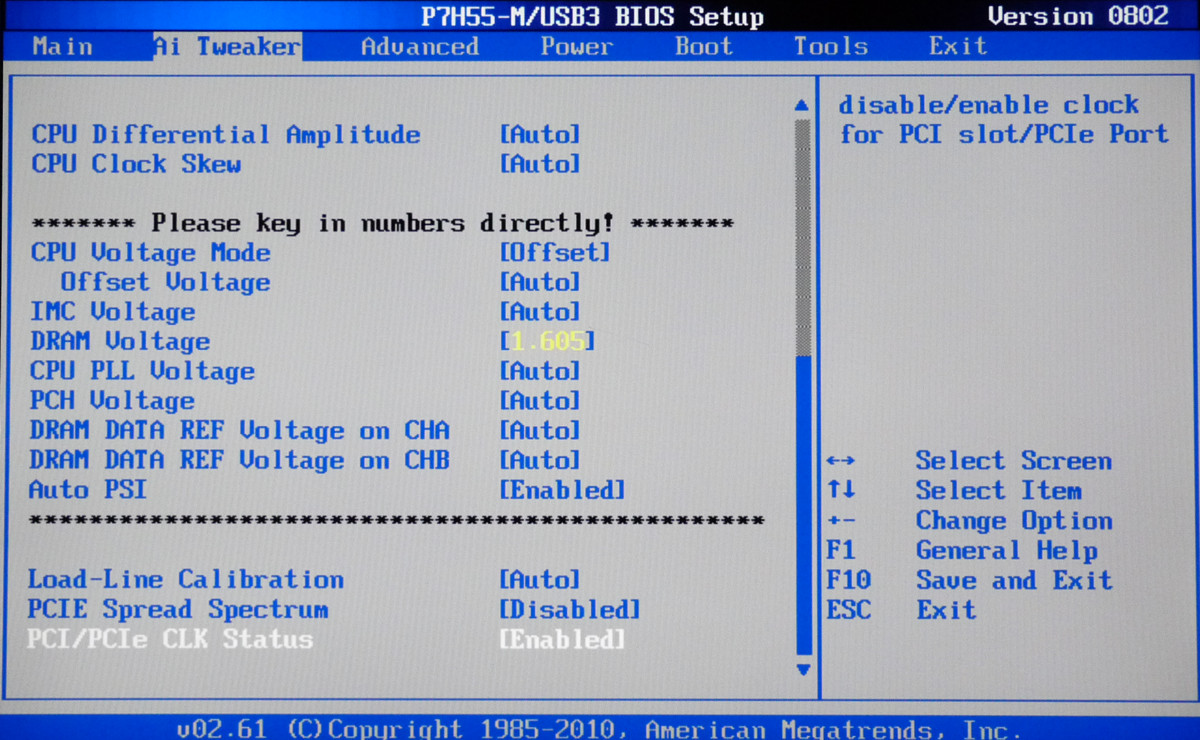Change the CPU PLL Voltage value

tap(540, 371)
